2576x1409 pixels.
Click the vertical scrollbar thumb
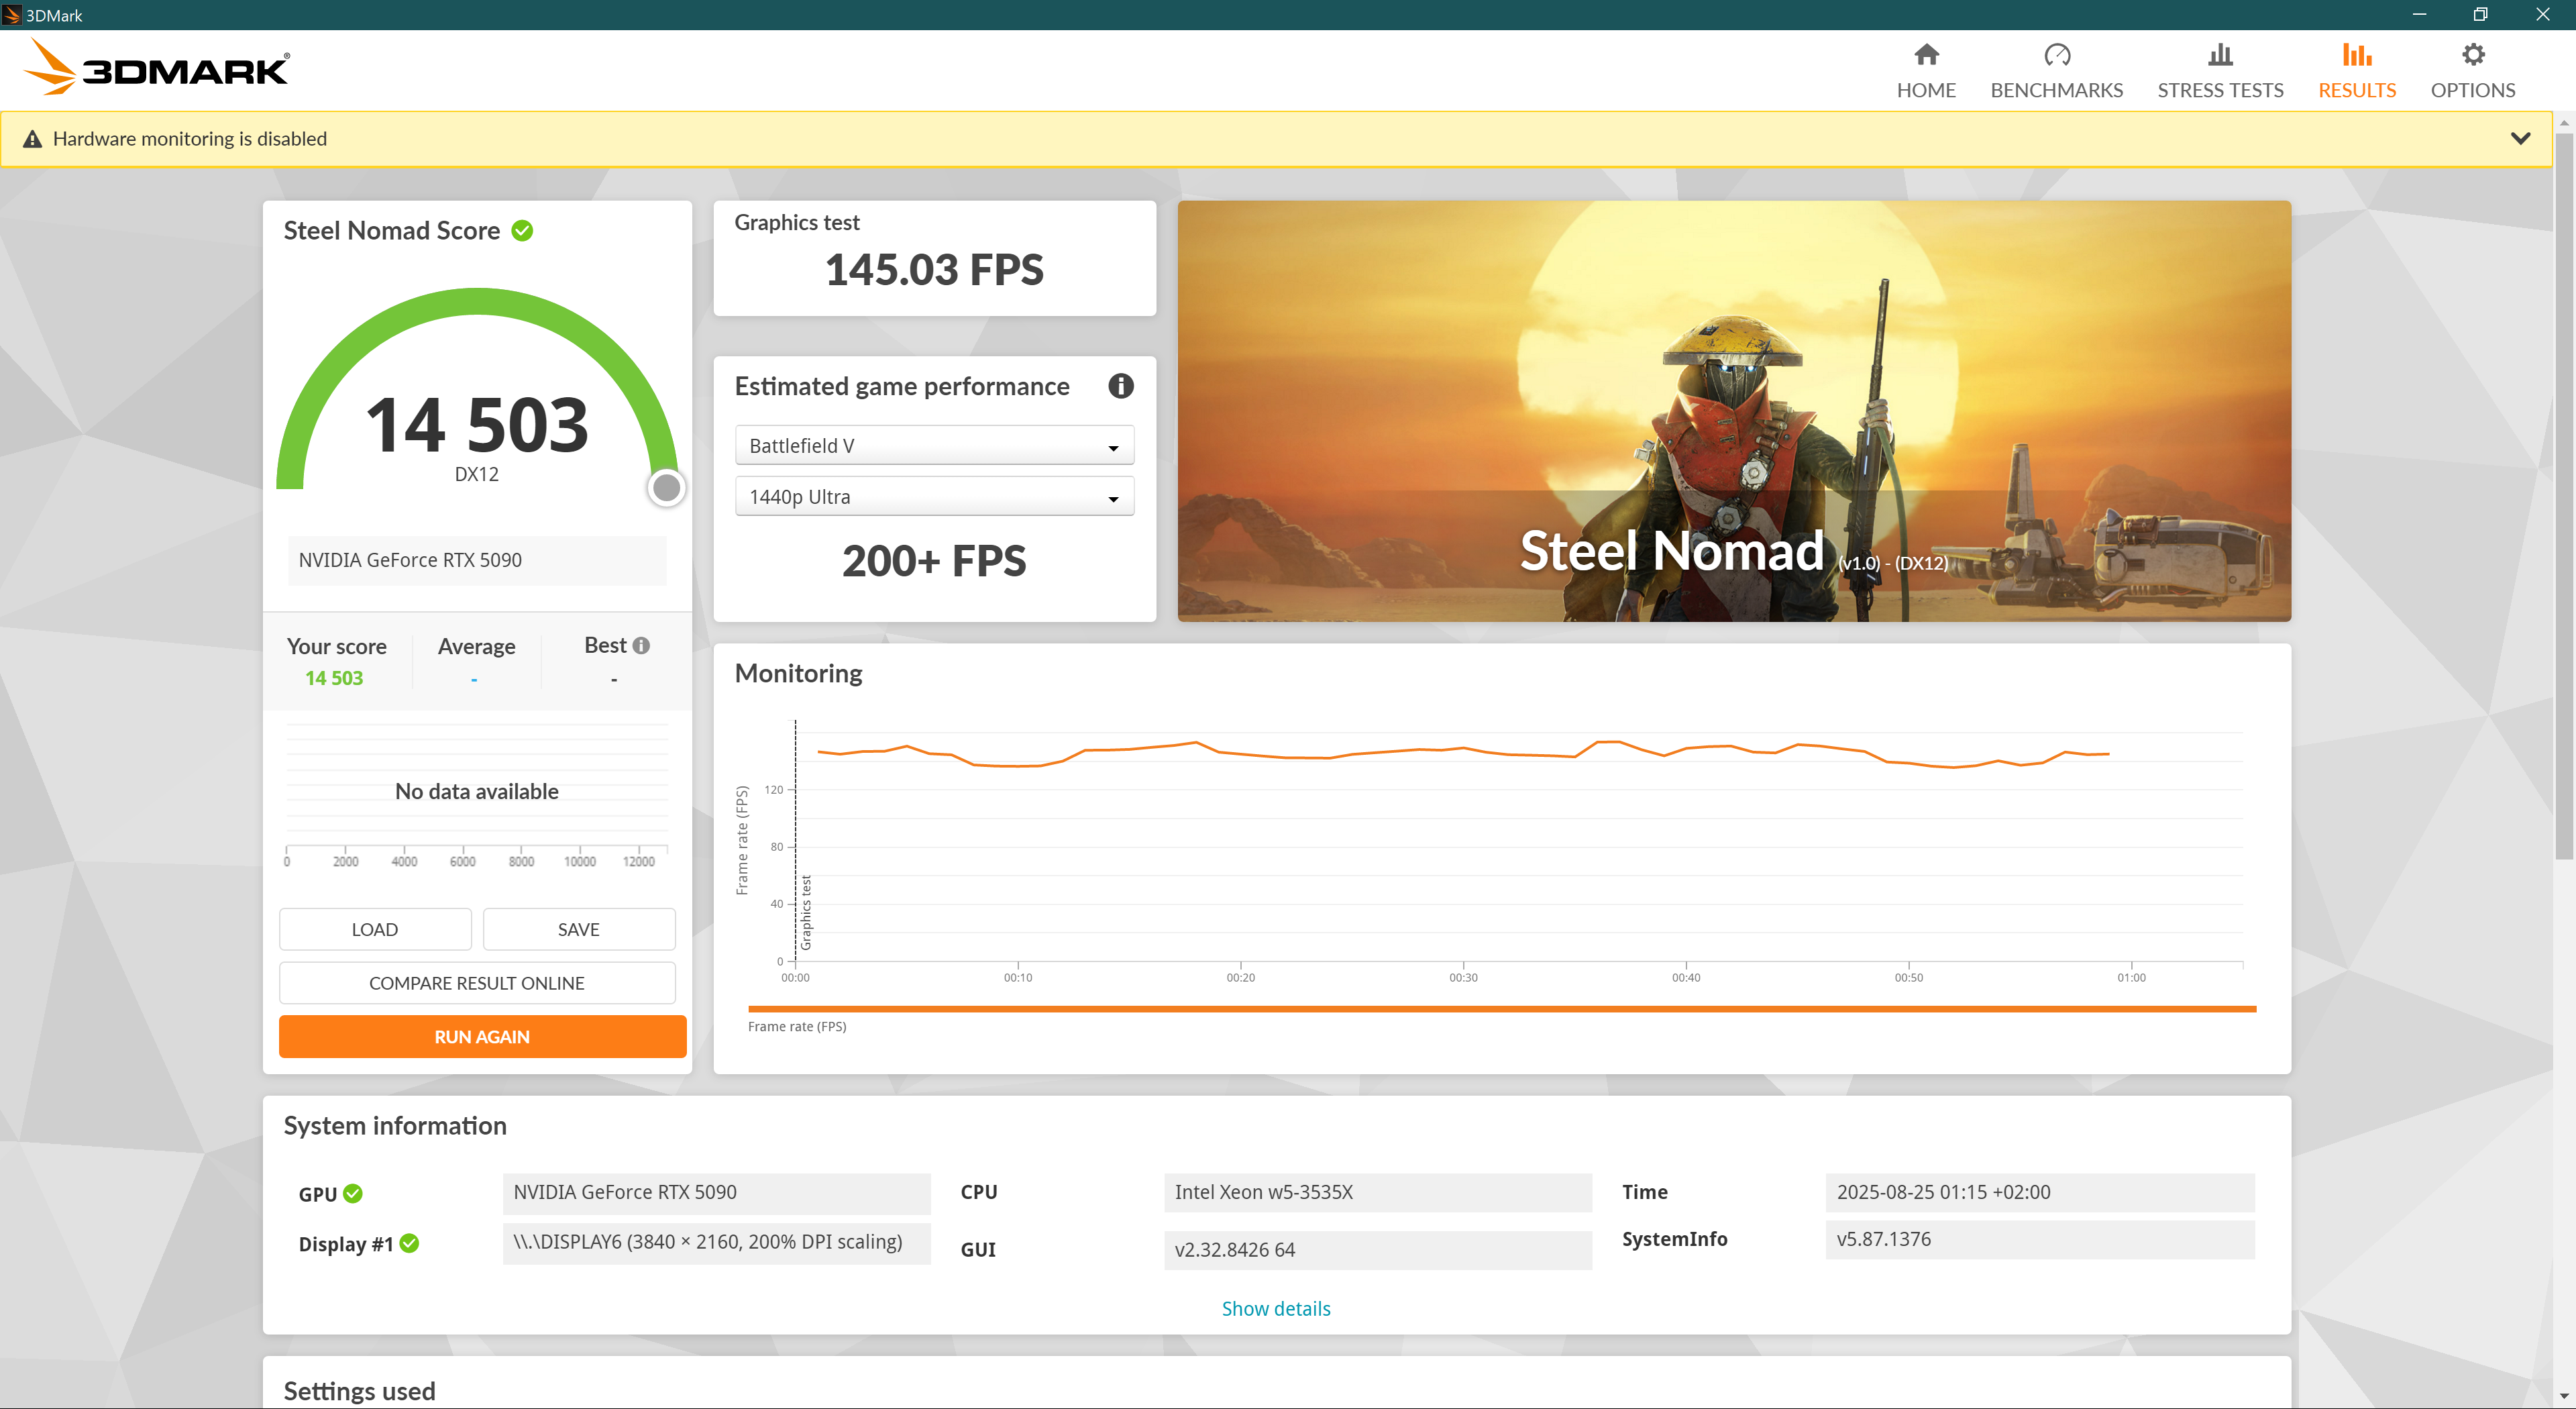pos(2564,495)
